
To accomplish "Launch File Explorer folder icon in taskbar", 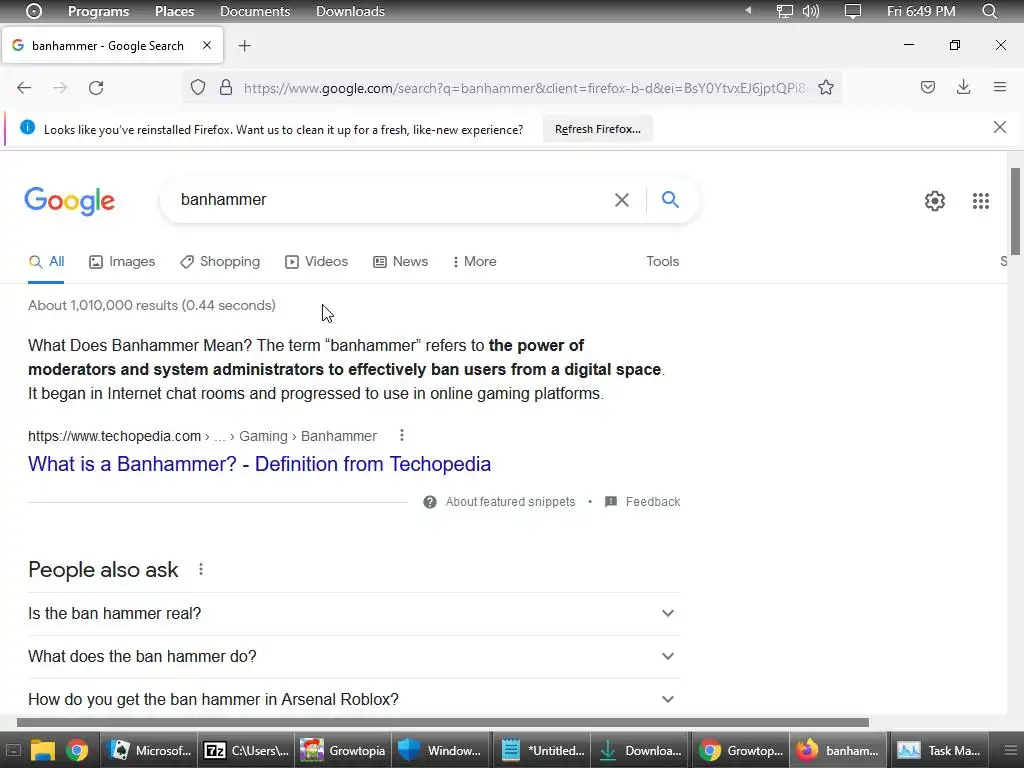I will coord(43,750).
